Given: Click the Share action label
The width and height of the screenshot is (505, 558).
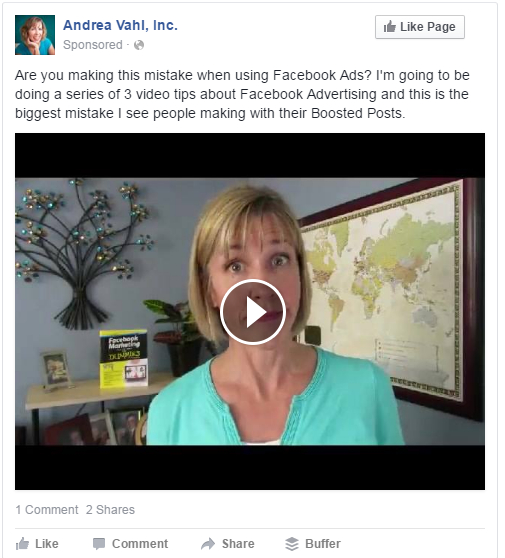Looking at the screenshot, I should (x=238, y=544).
